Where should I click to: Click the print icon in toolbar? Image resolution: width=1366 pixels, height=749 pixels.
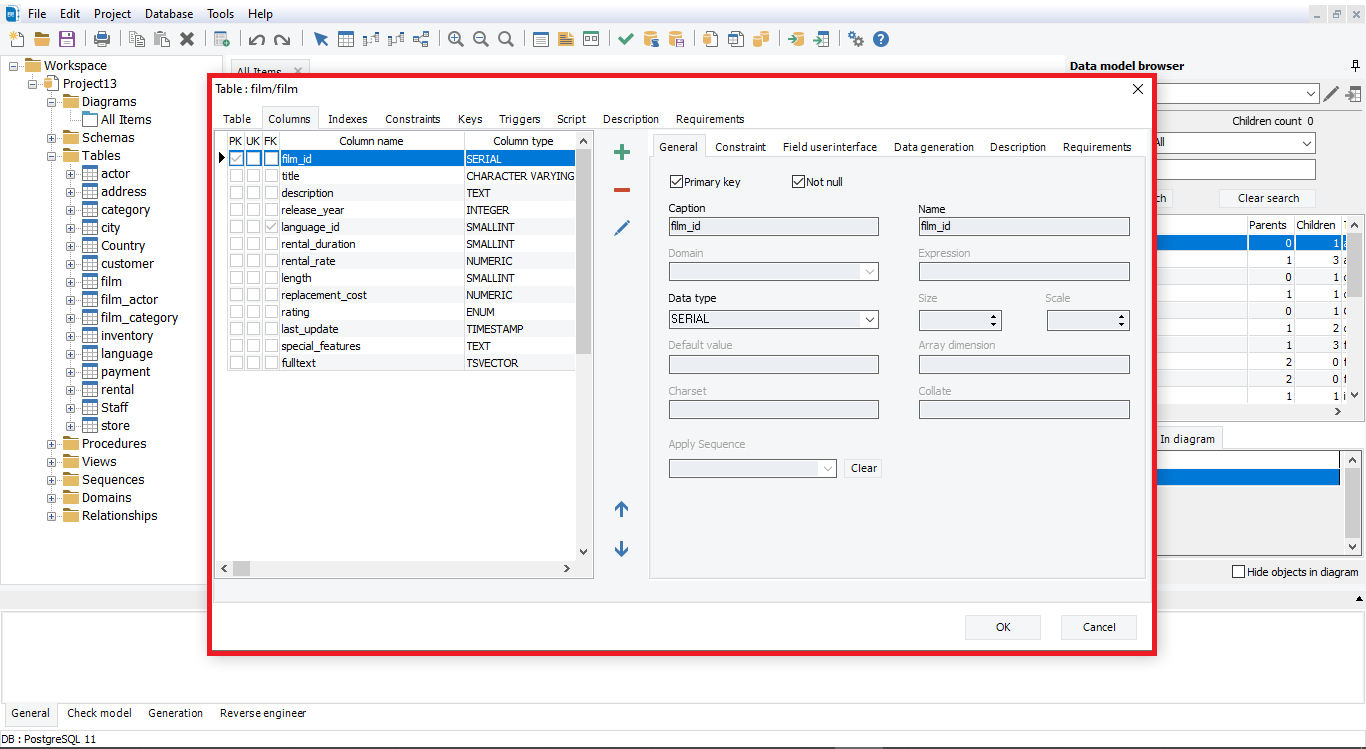102,39
